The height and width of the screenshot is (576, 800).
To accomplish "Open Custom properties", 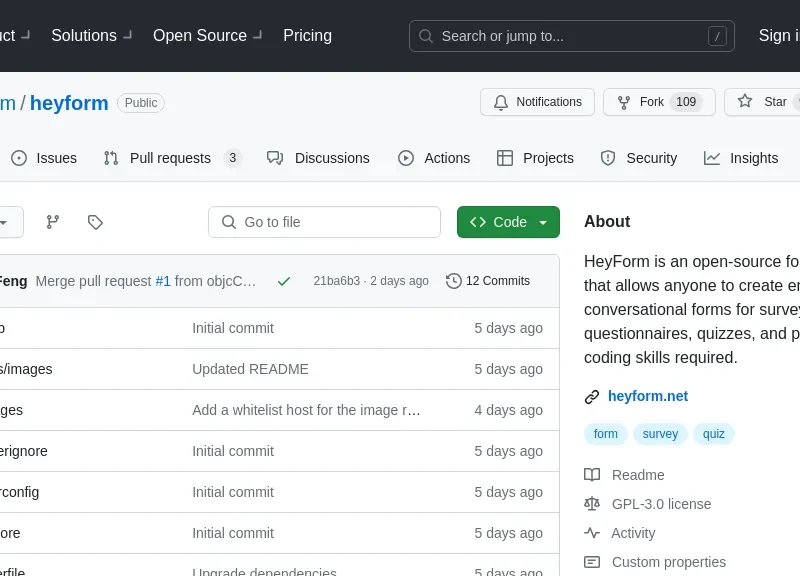I will (x=655, y=562).
